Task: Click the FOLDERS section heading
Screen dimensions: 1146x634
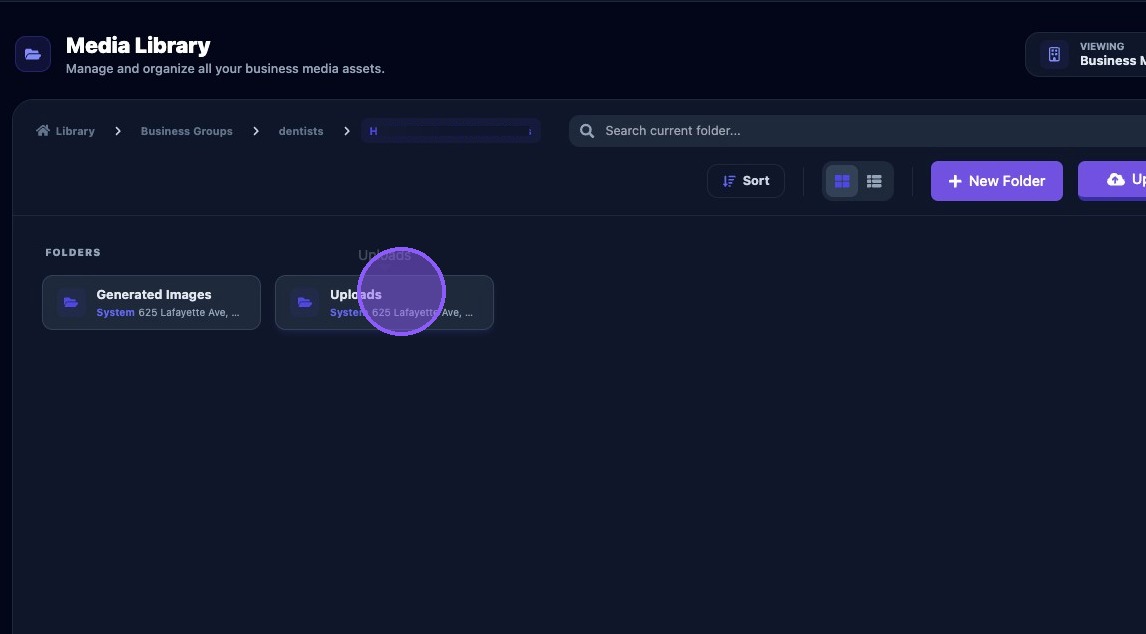Action: coord(73,252)
